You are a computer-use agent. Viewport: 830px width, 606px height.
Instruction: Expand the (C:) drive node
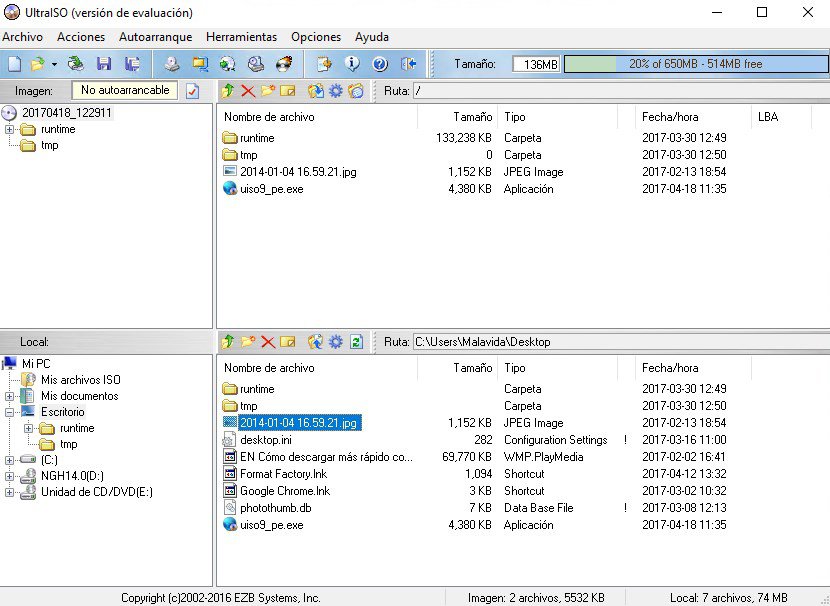10,460
